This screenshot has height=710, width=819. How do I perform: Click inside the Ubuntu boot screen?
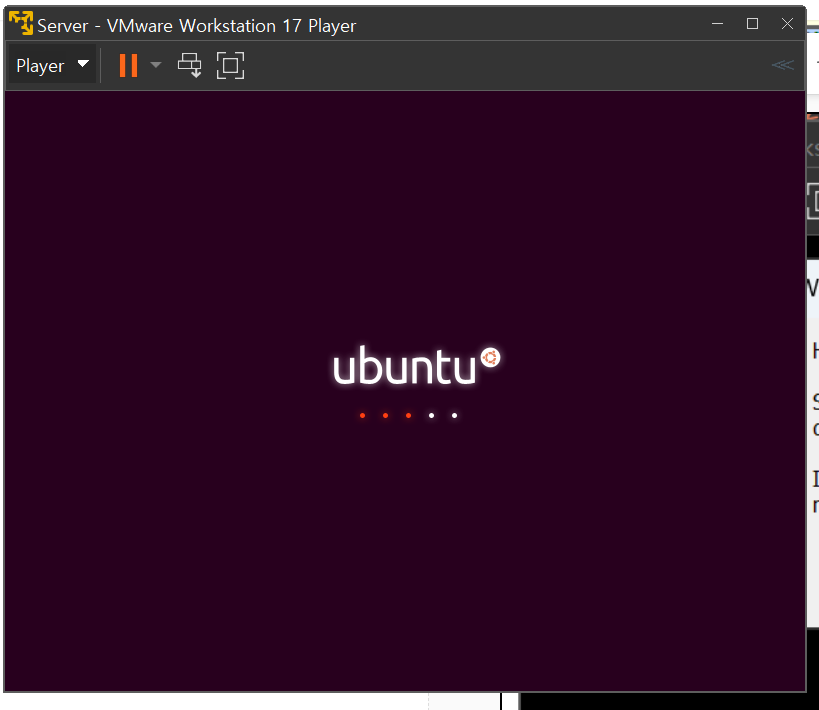(405, 391)
